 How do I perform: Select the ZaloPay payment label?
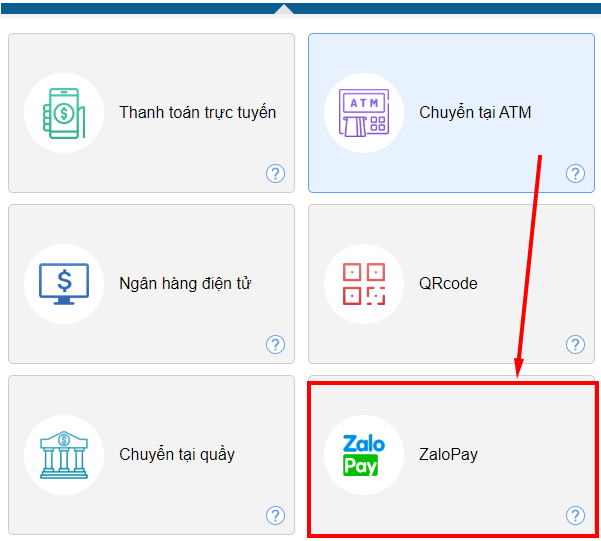pos(448,454)
